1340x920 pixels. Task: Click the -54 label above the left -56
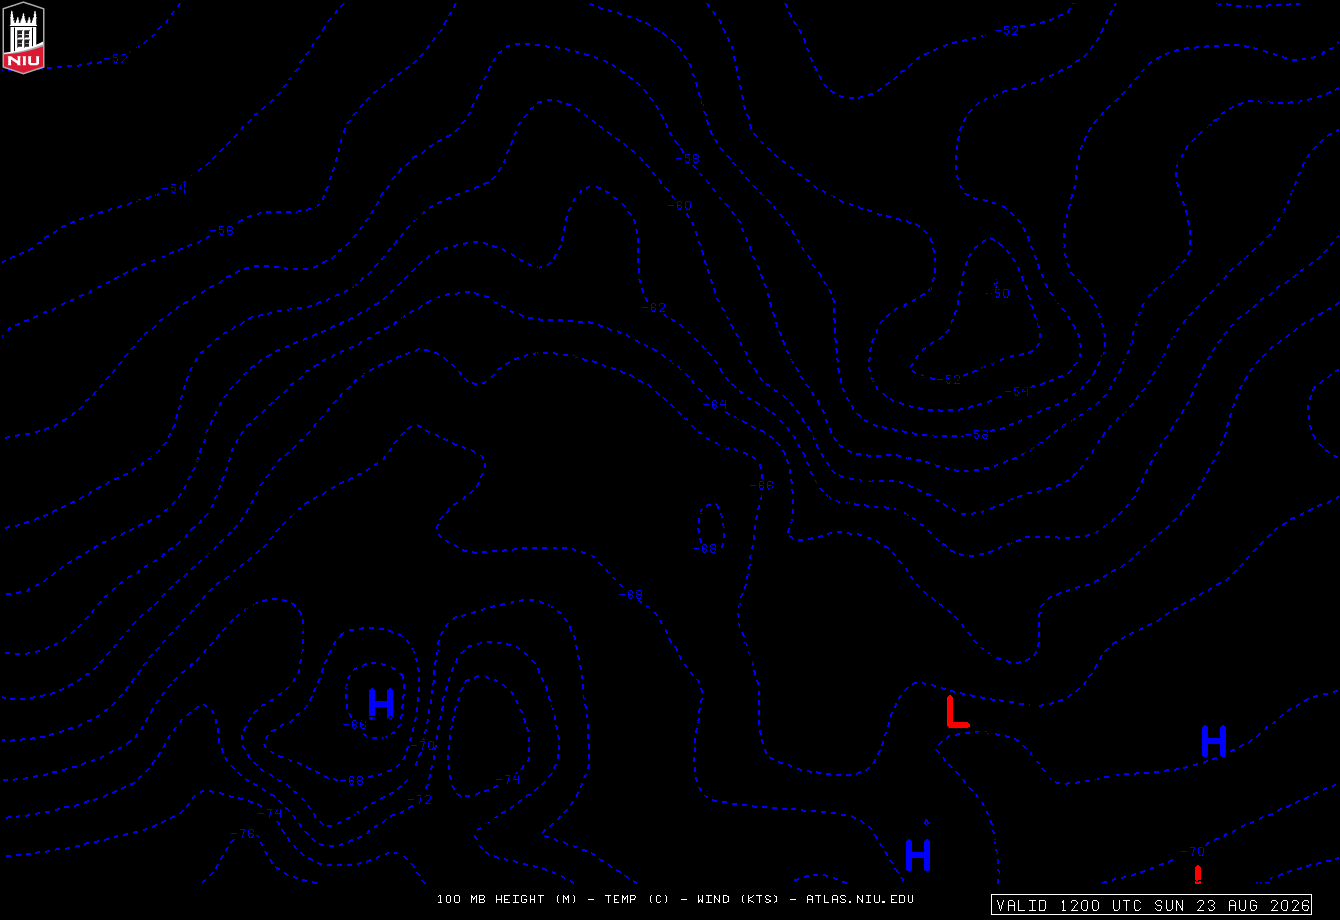175,188
